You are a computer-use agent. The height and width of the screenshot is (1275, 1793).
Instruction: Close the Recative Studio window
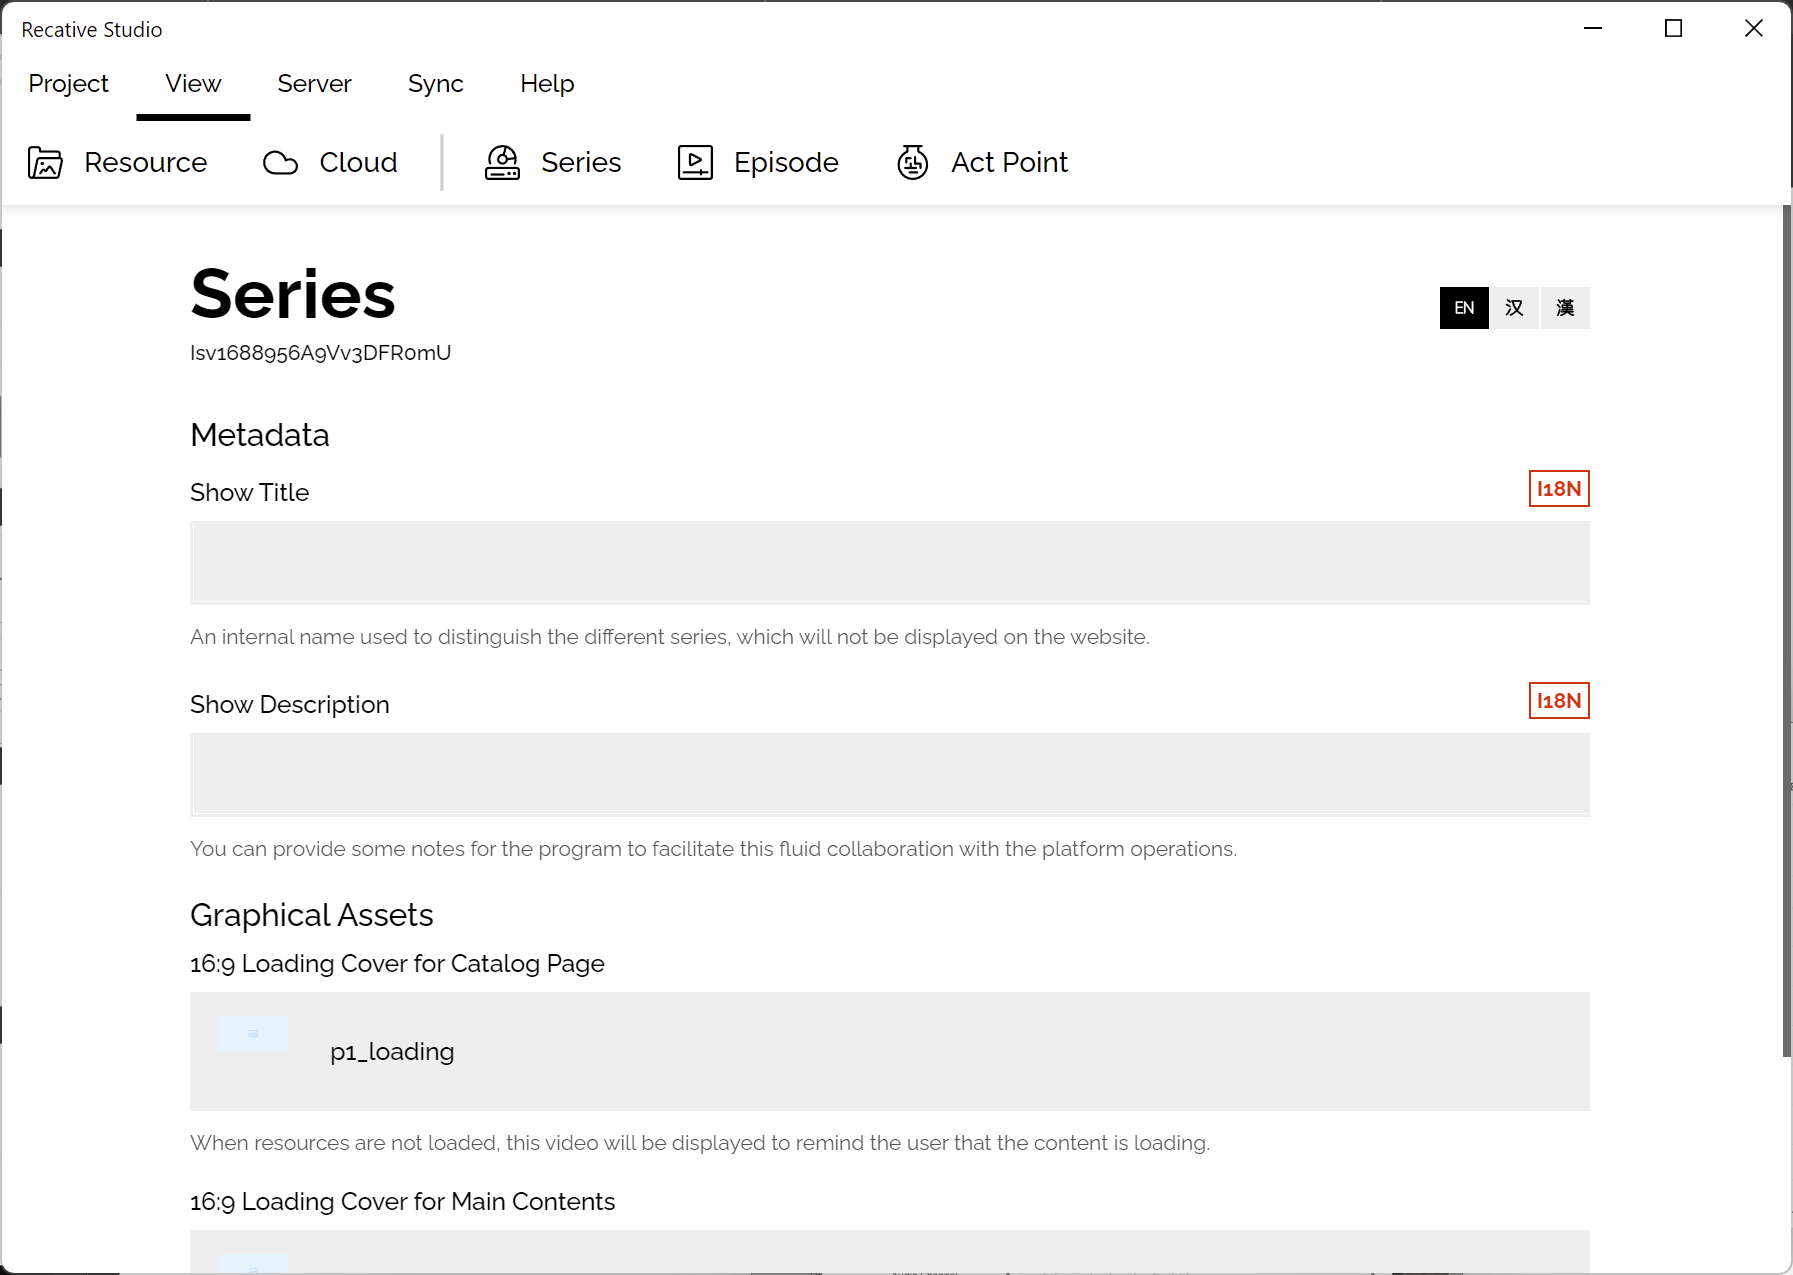coord(1753,29)
